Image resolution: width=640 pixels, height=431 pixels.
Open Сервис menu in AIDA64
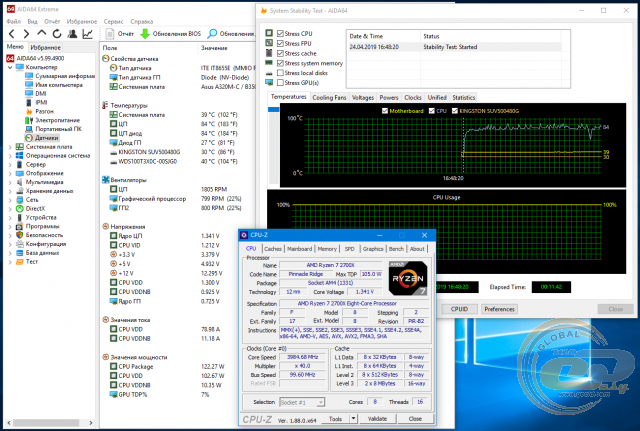point(113,21)
